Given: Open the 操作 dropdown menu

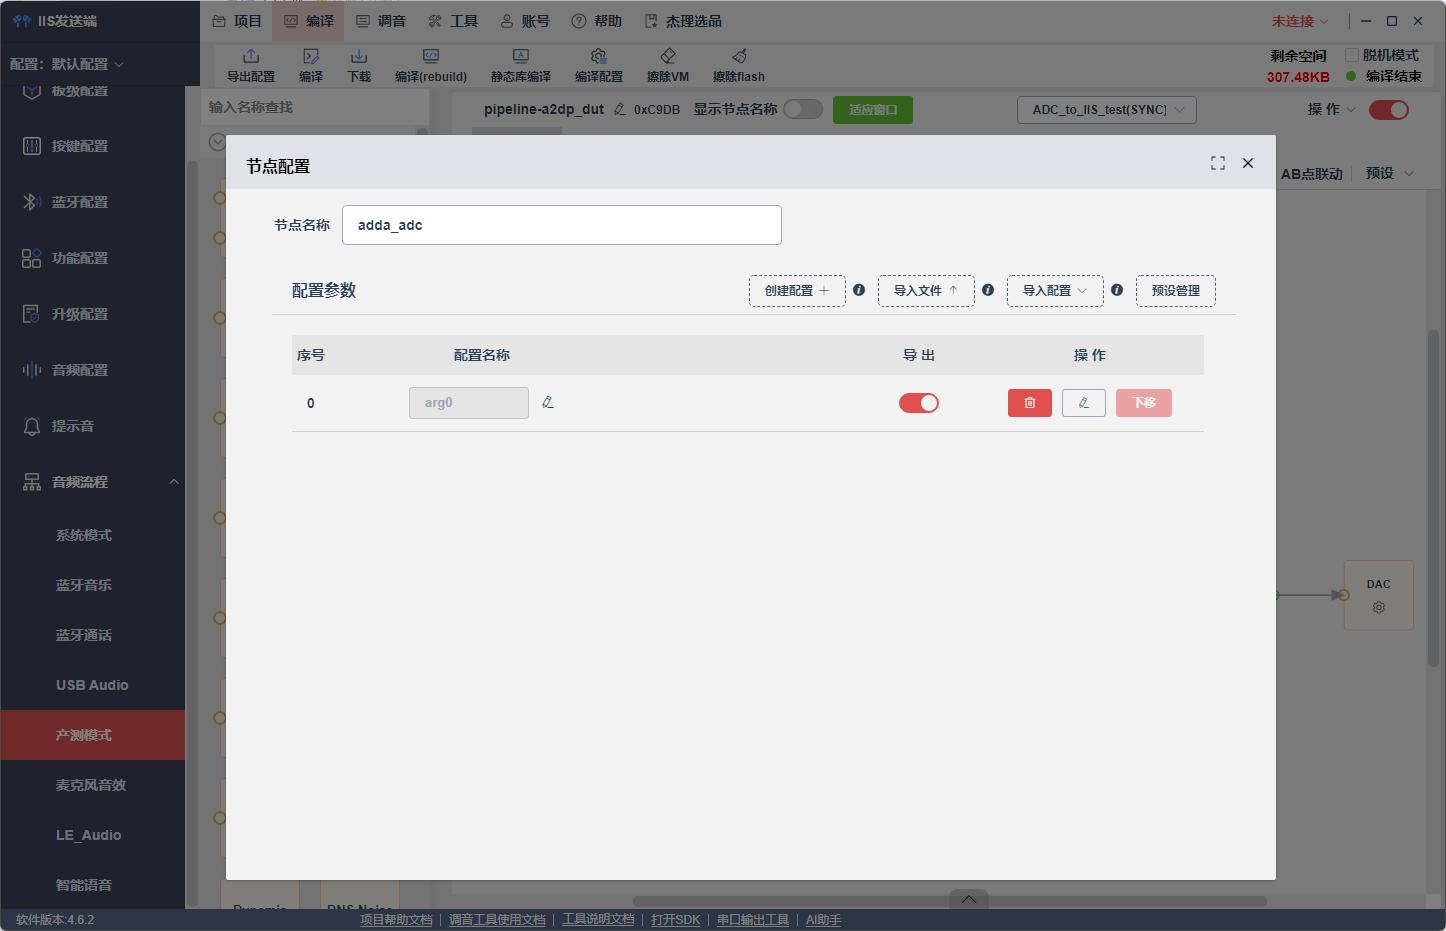Looking at the screenshot, I should [x=1332, y=109].
